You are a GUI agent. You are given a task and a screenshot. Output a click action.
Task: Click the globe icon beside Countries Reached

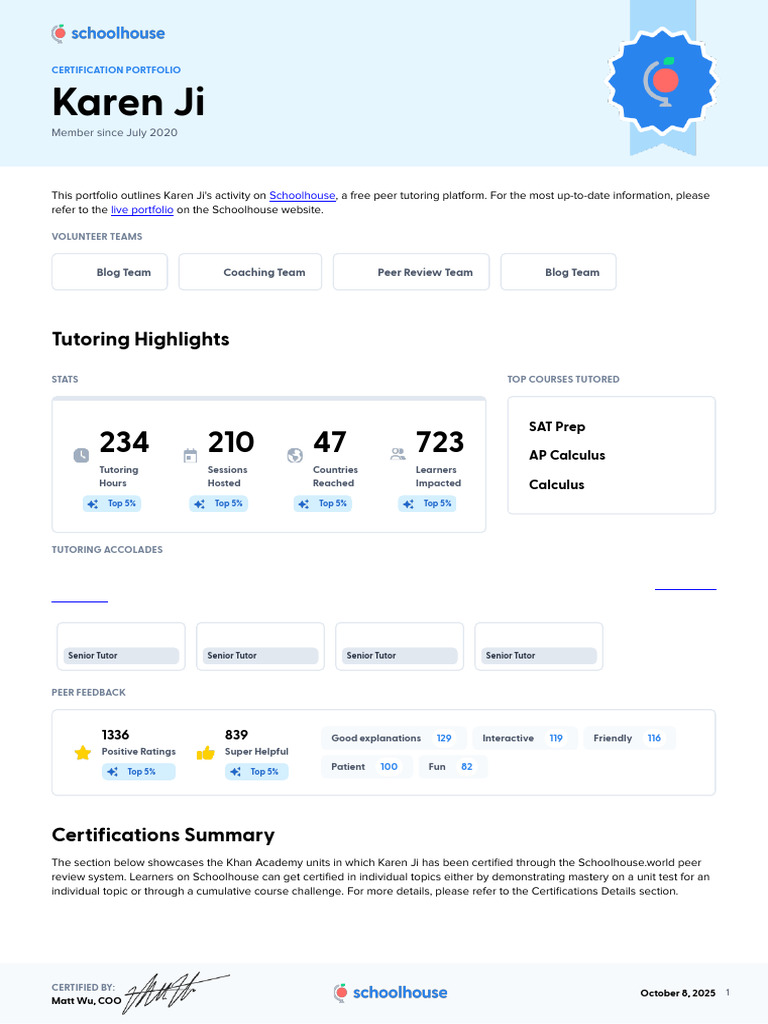[295, 455]
